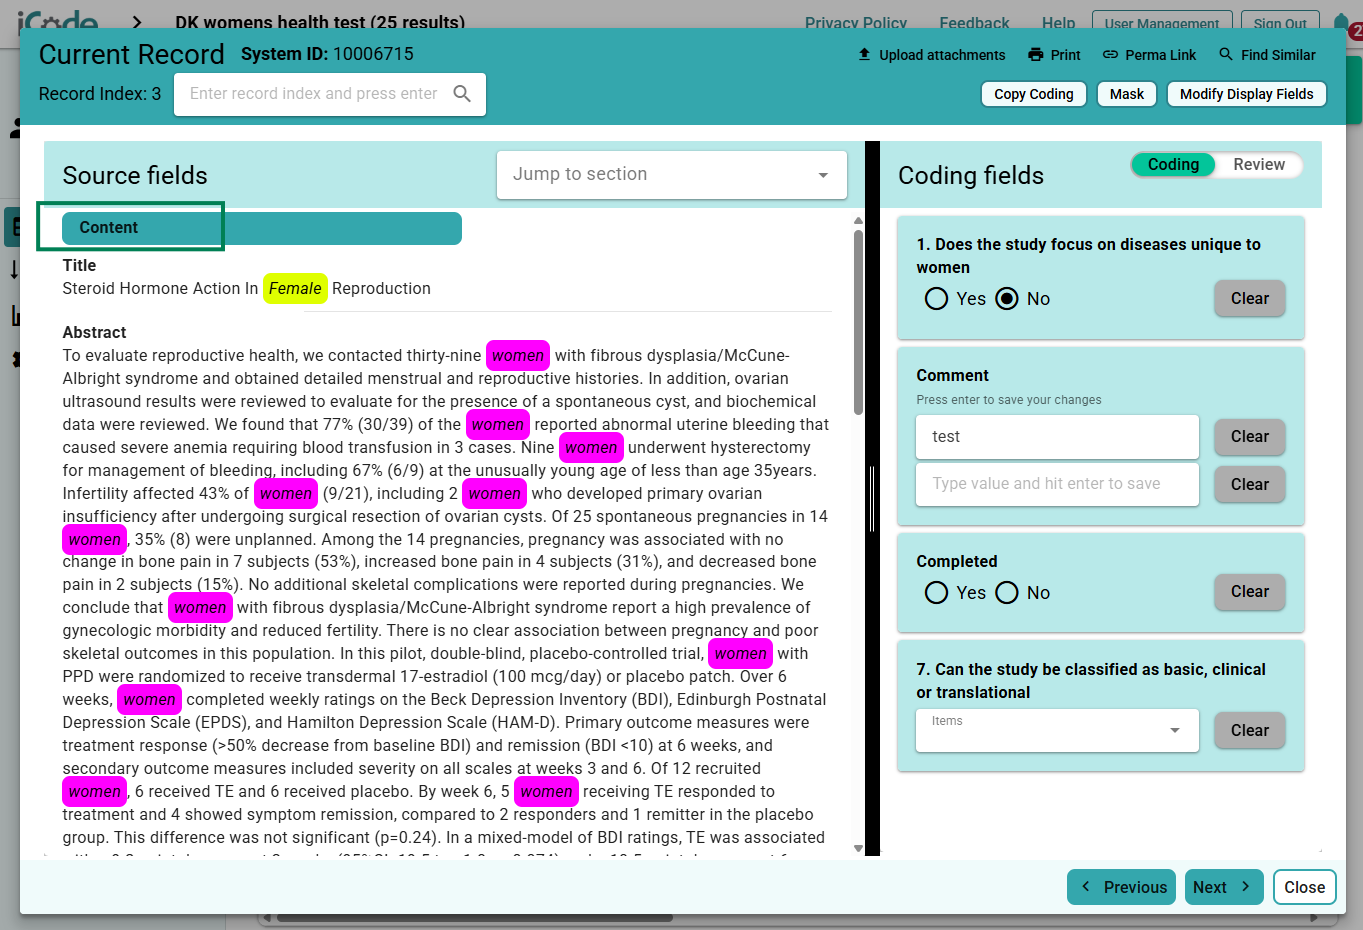Viewport: 1363px width, 930px height.
Task: Open the Help link
Action: click(1058, 22)
